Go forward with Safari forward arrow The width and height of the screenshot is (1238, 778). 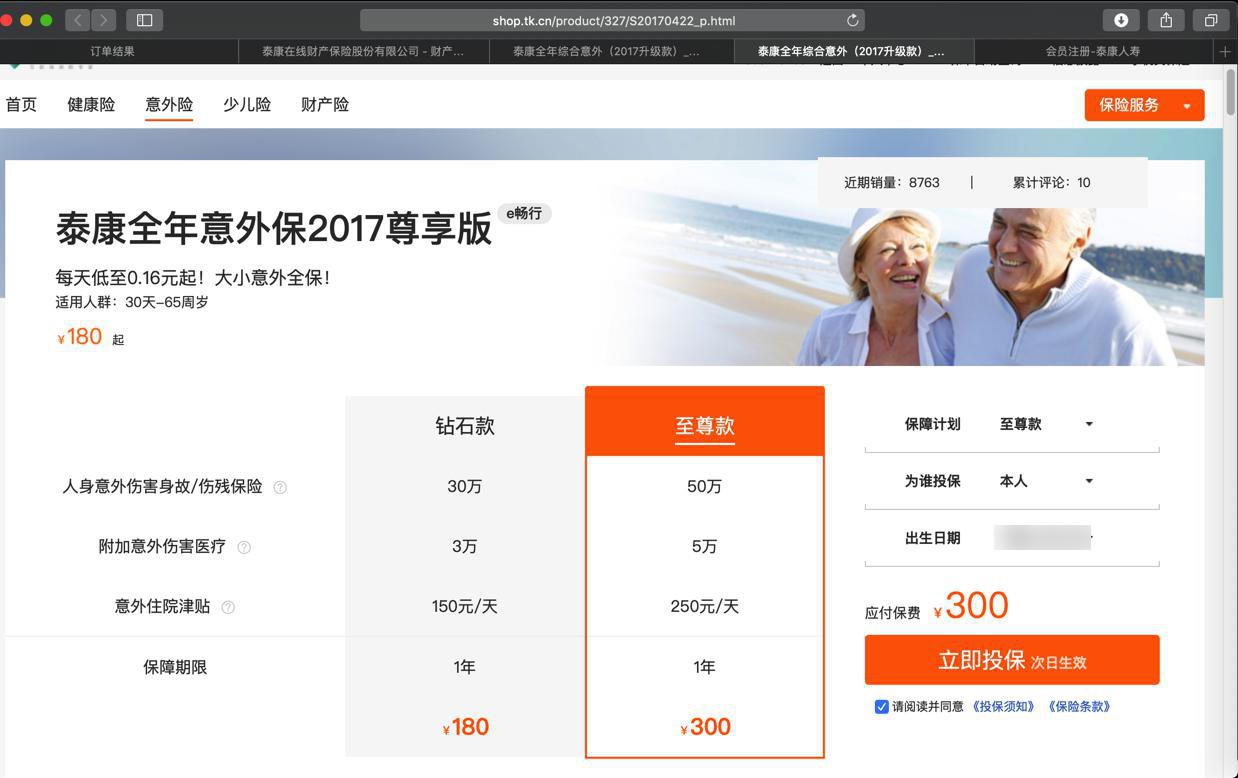tap(104, 20)
